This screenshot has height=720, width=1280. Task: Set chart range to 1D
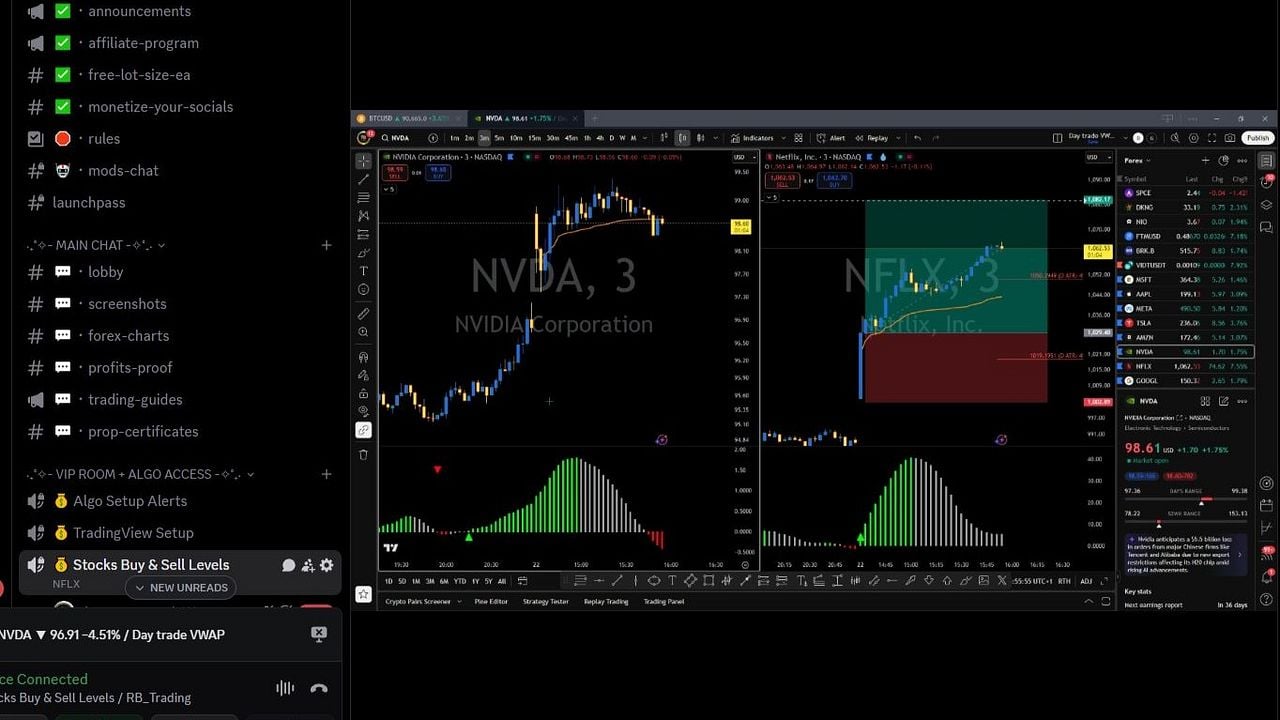coord(389,581)
